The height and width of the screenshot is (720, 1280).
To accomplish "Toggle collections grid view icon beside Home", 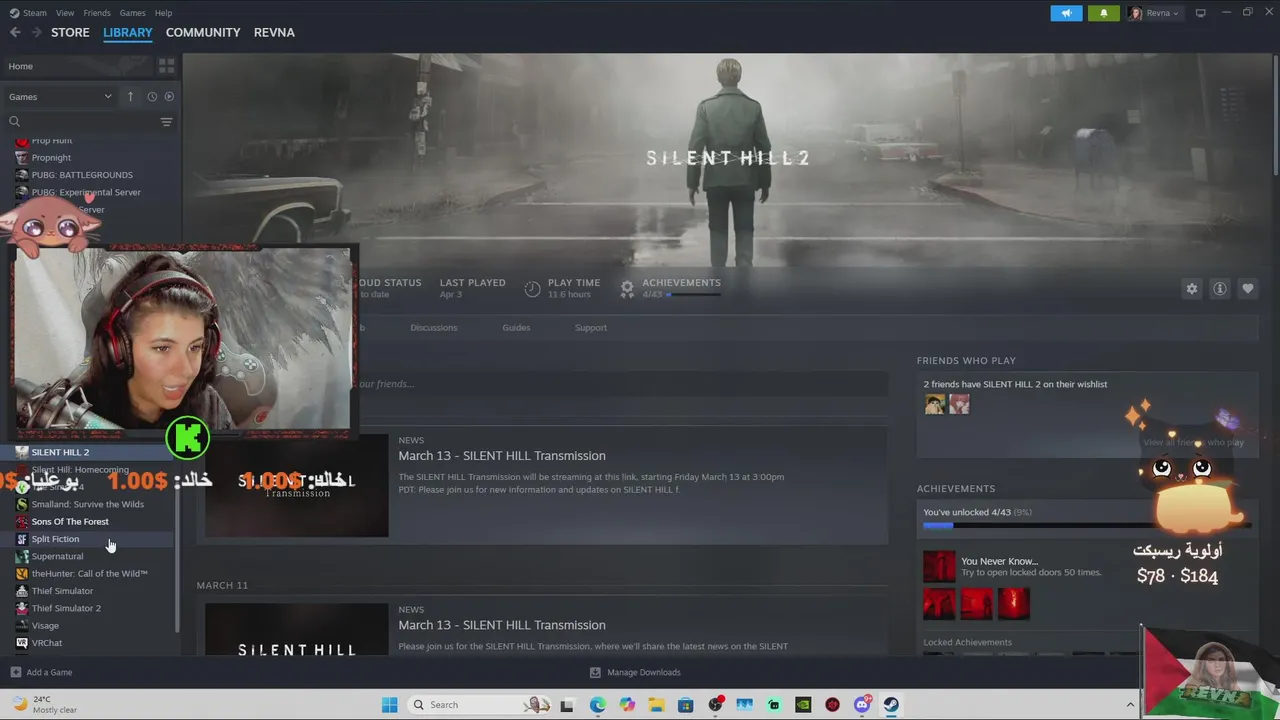I will (x=166, y=66).
